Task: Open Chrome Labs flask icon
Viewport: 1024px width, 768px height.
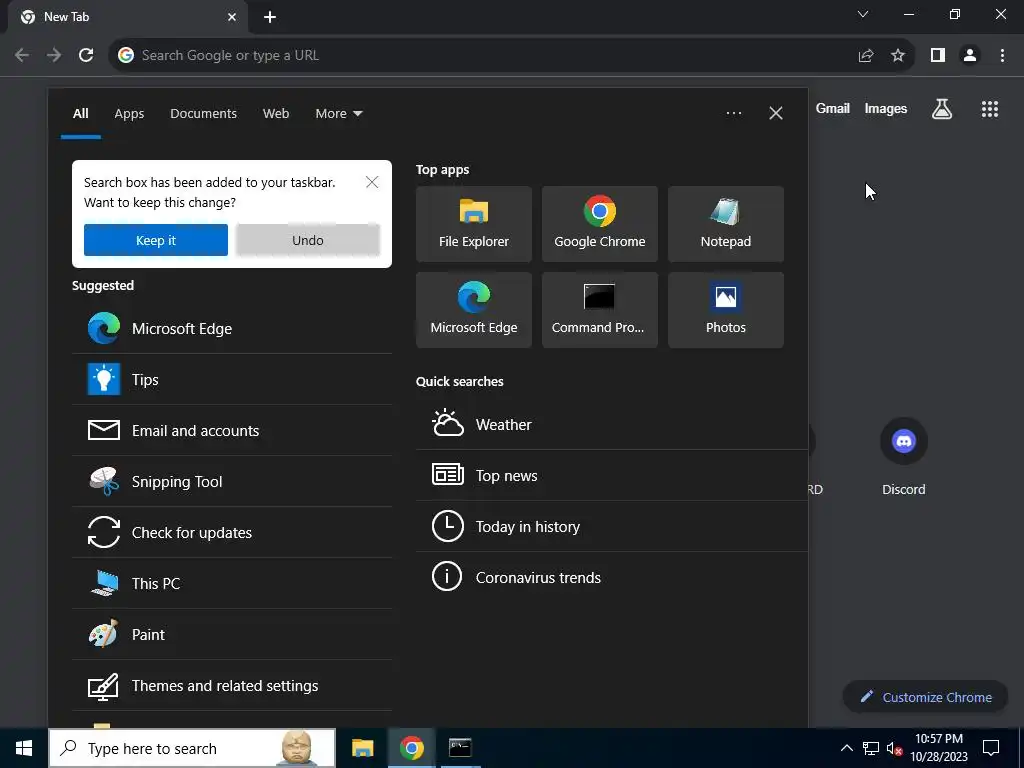Action: pos(942,109)
